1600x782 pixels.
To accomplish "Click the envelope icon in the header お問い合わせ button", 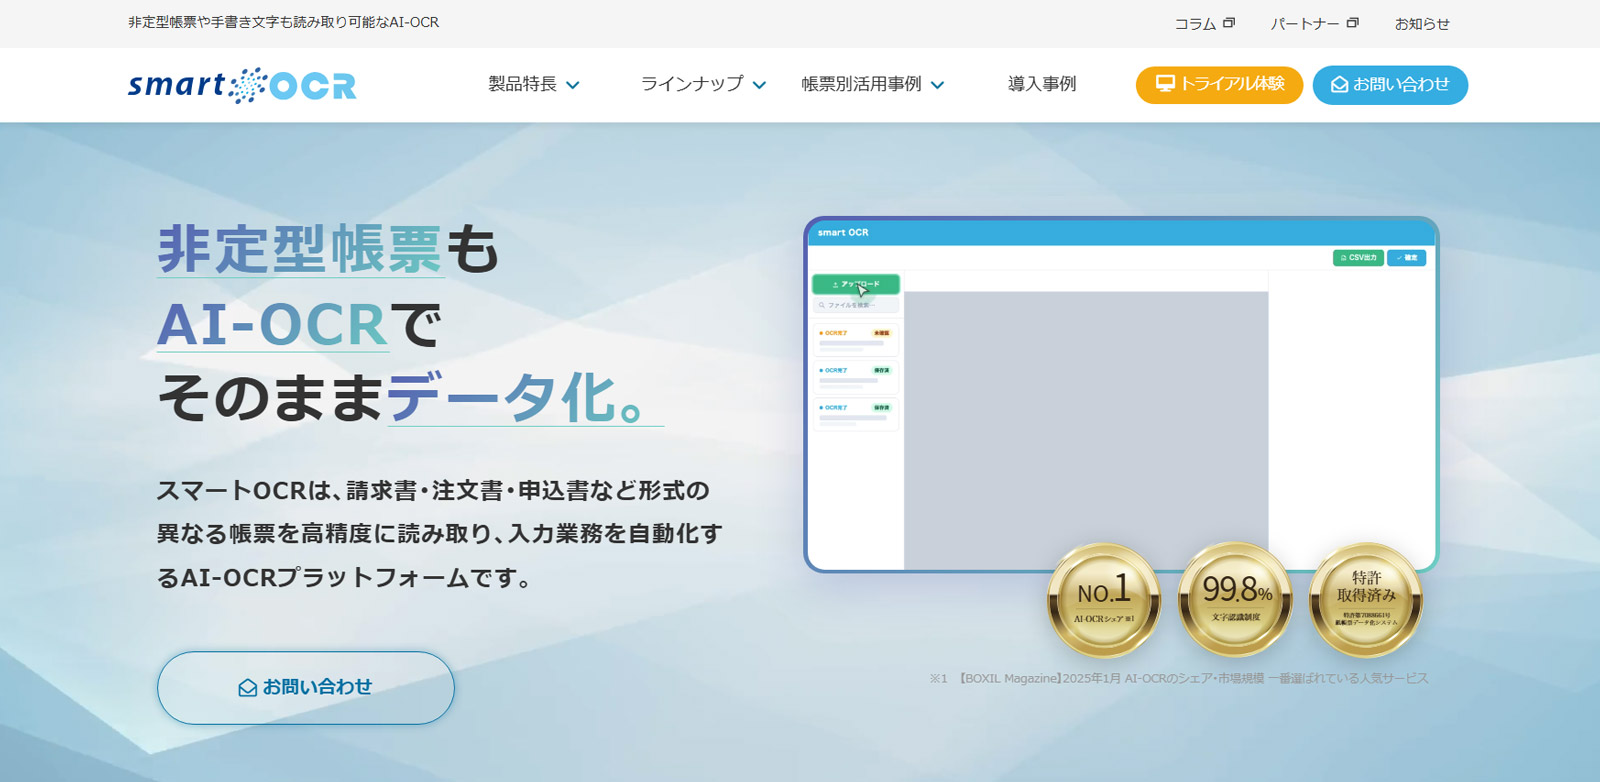I will coord(1339,85).
